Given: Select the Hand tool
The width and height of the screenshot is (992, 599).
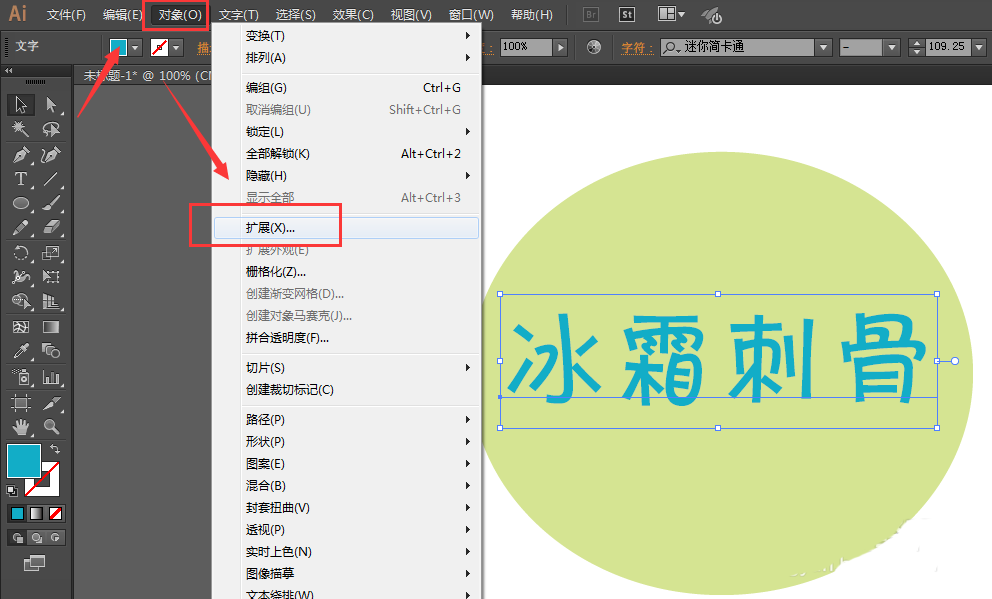Looking at the screenshot, I should 21,428.
